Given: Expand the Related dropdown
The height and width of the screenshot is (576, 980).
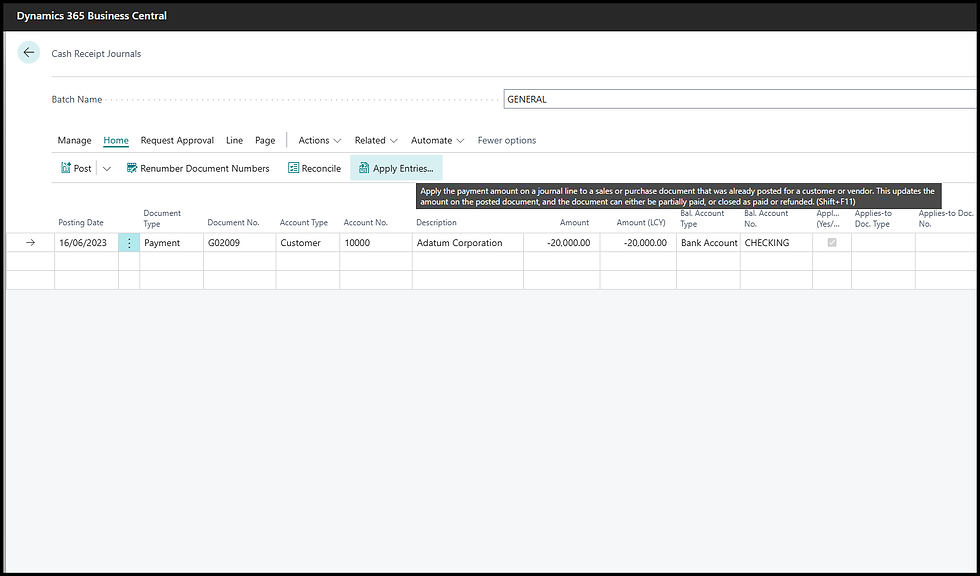Looking at the screenshot, I should (x=376, y=141).
